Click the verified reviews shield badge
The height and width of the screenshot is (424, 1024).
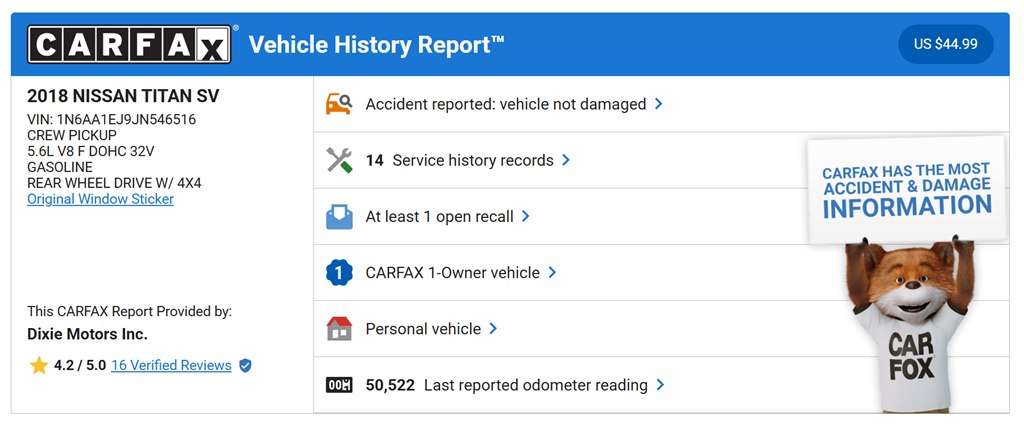pos(245,366)
